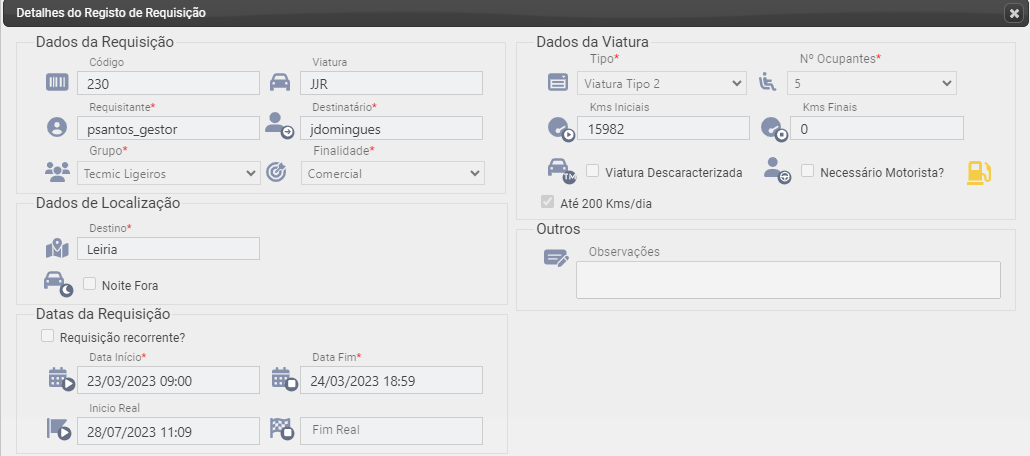The height and width of the screenshot is (456, 1030).
Task: Click the map pin icon beside Destino
Action: [57, 249]
